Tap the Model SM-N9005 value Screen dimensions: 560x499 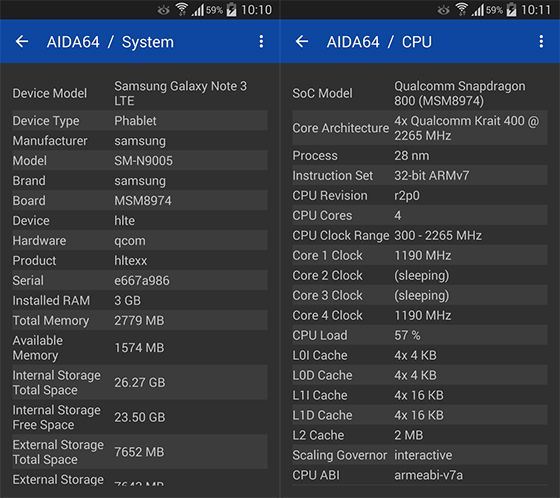tap(143, 161)
